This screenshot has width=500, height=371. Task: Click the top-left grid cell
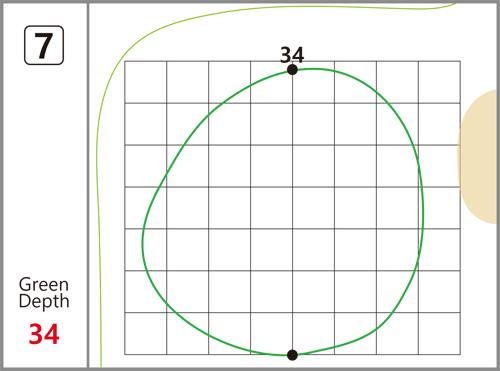tap(146, 82)
